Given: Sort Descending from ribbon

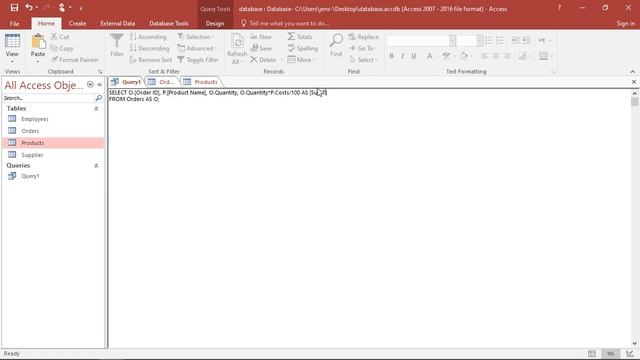Looking at the screenshot, I should [x=149, y=48].
